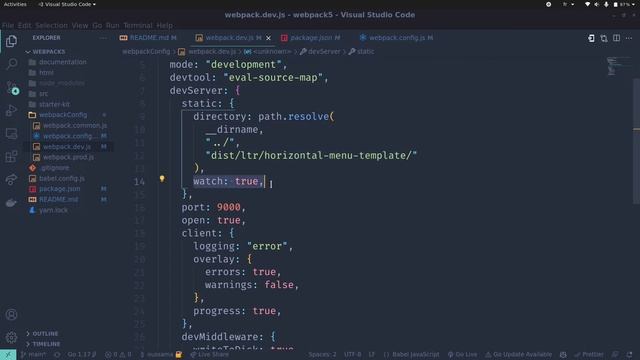Open the Extensions view
This screenshot has height=360, width=640.
(11, 156)
